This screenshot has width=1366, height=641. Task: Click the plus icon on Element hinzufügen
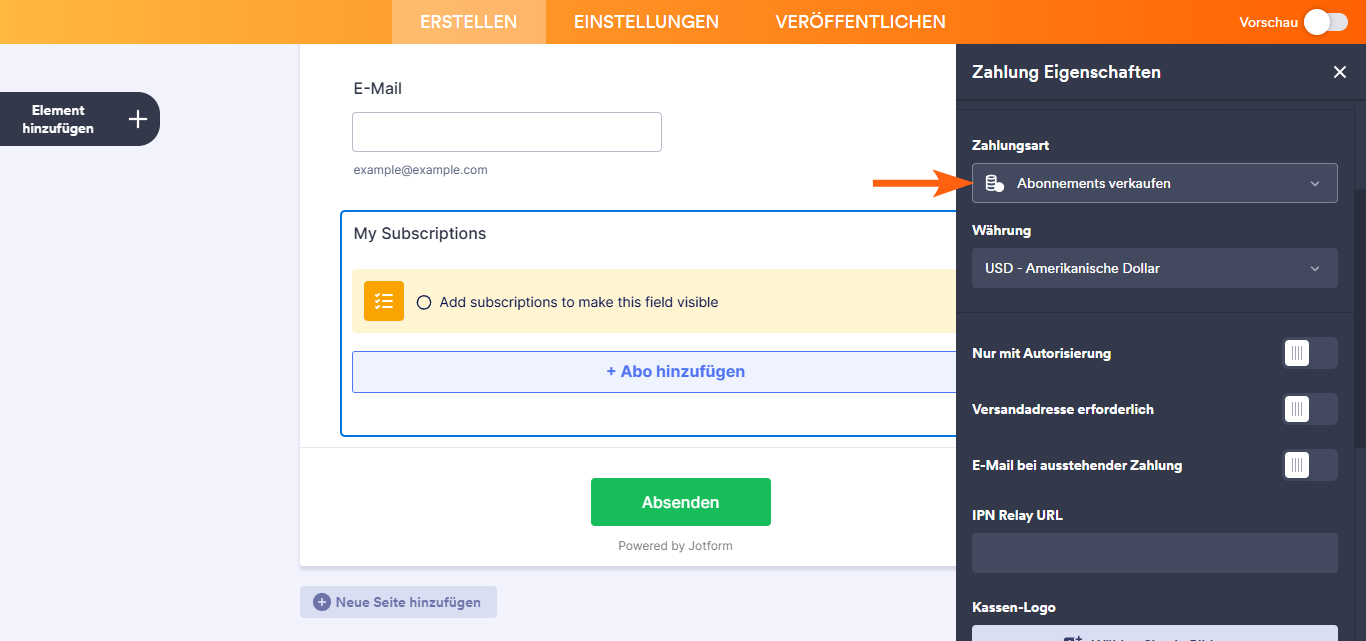pos(137,118)
